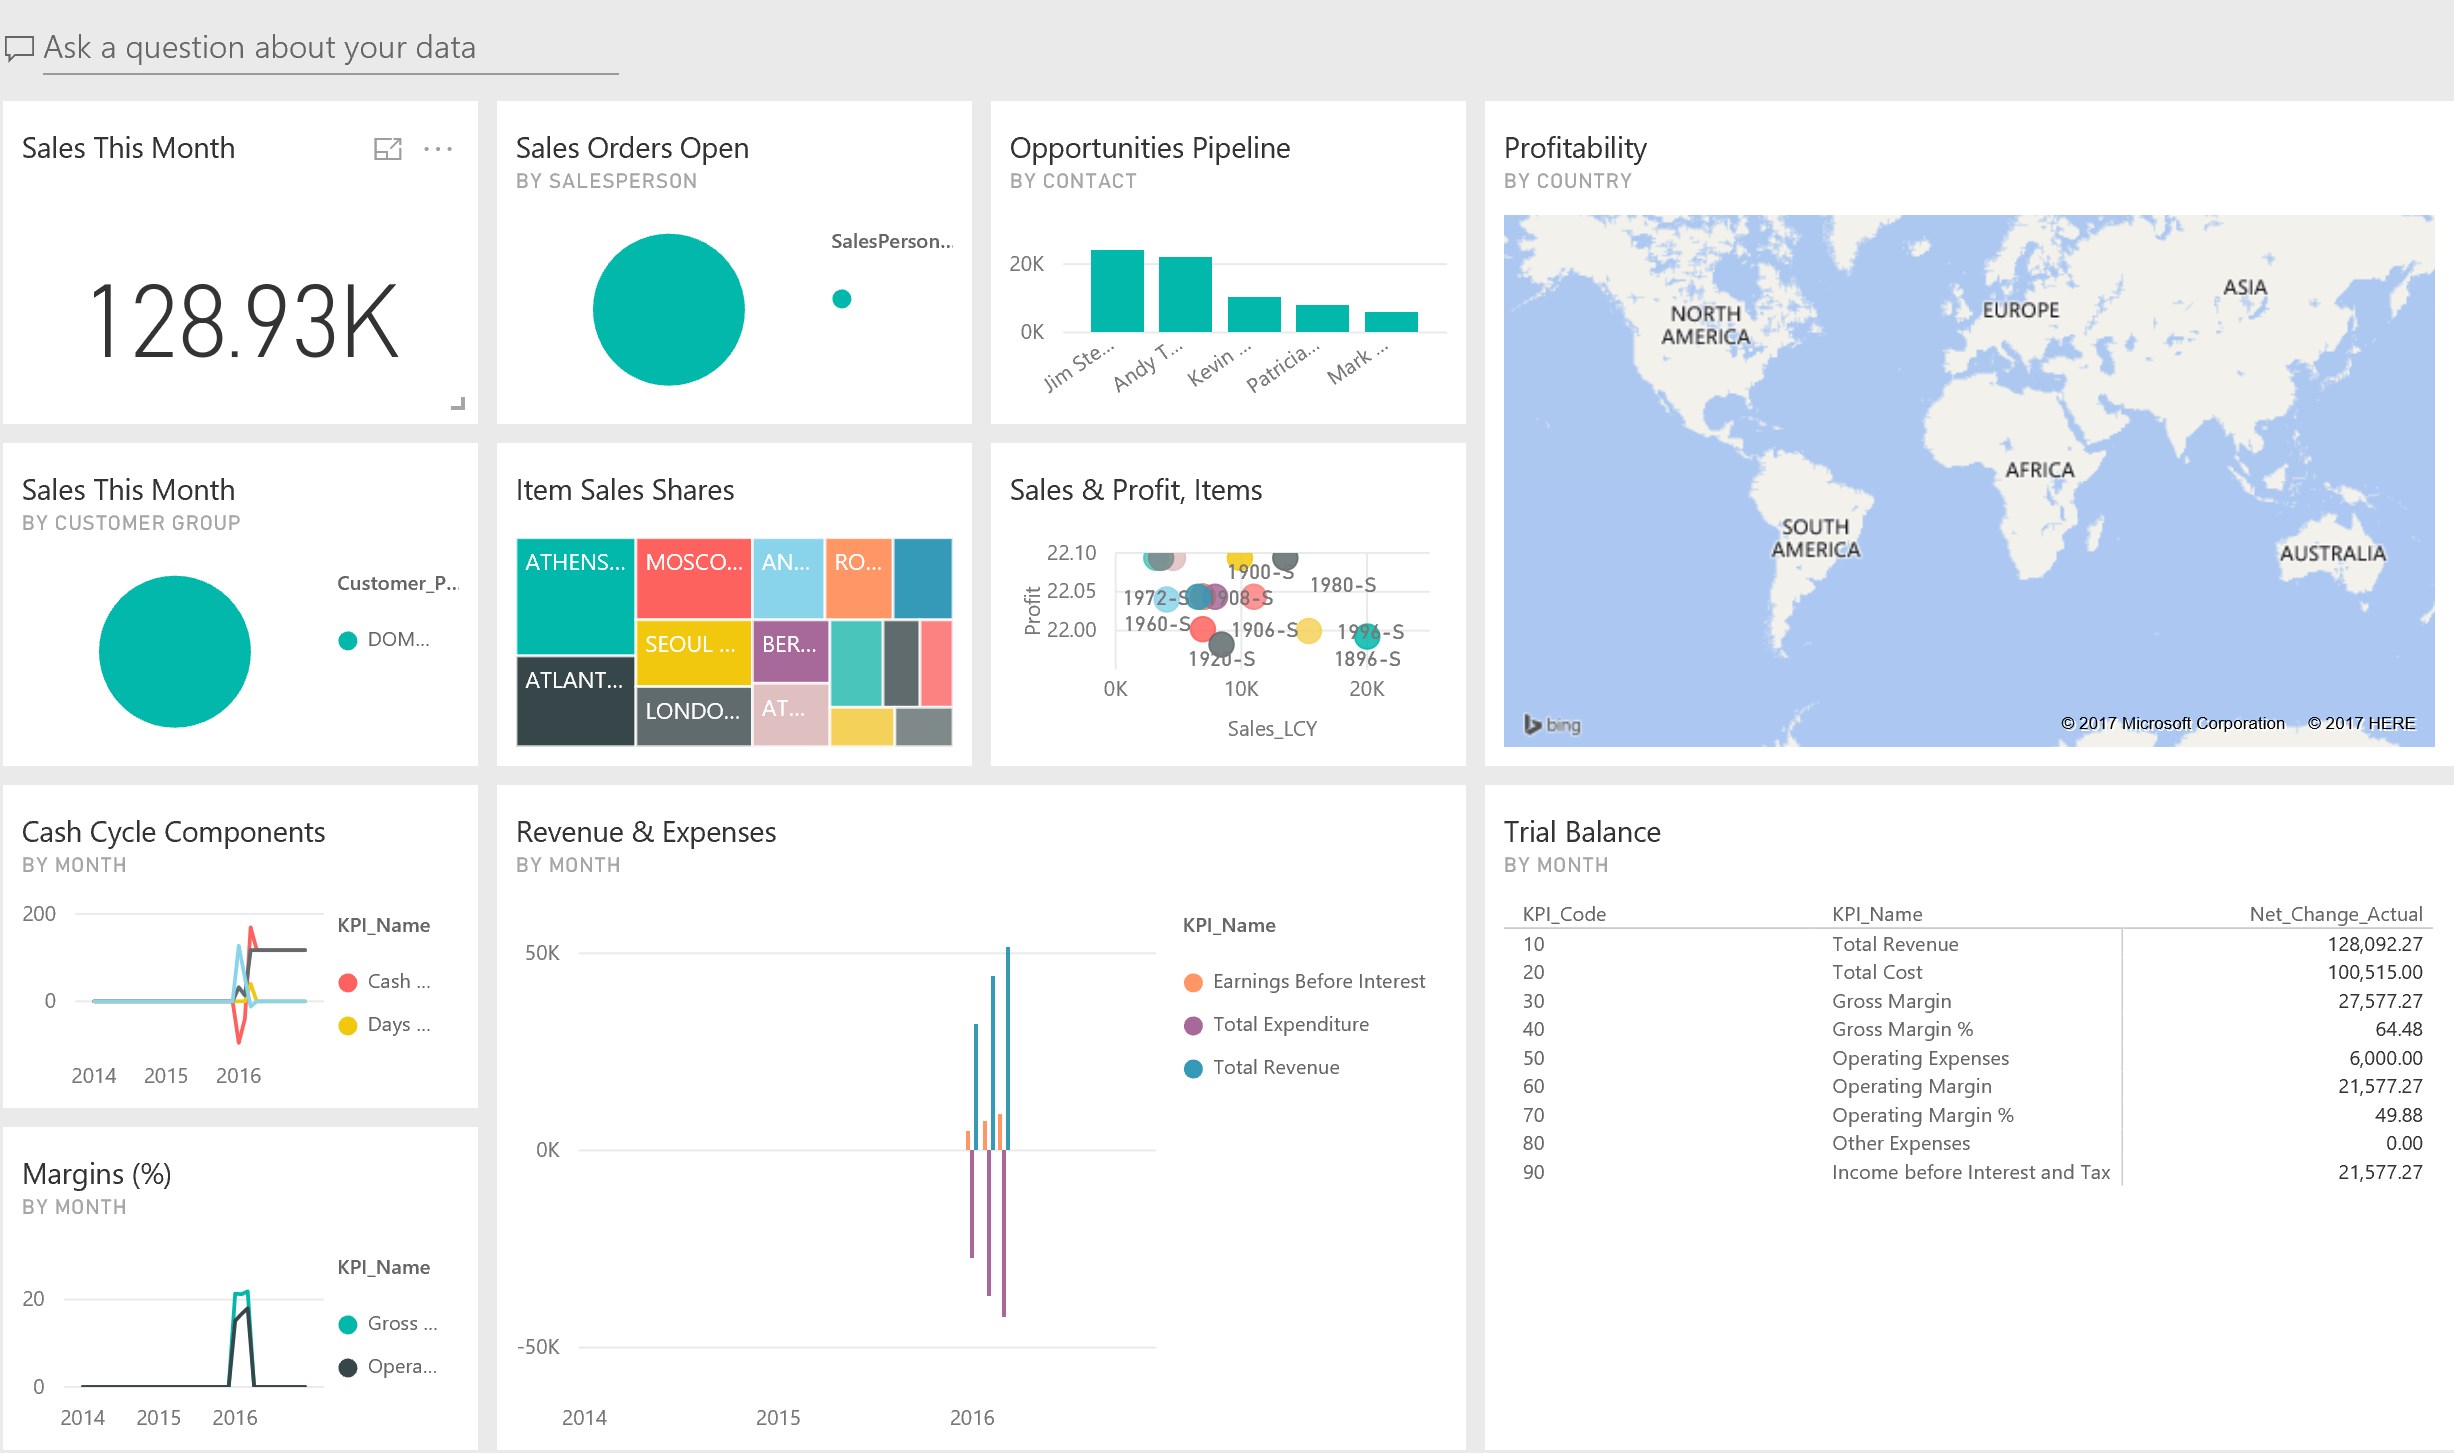Select the Earnings Before Interest legend entry

tap(1318, 982)
